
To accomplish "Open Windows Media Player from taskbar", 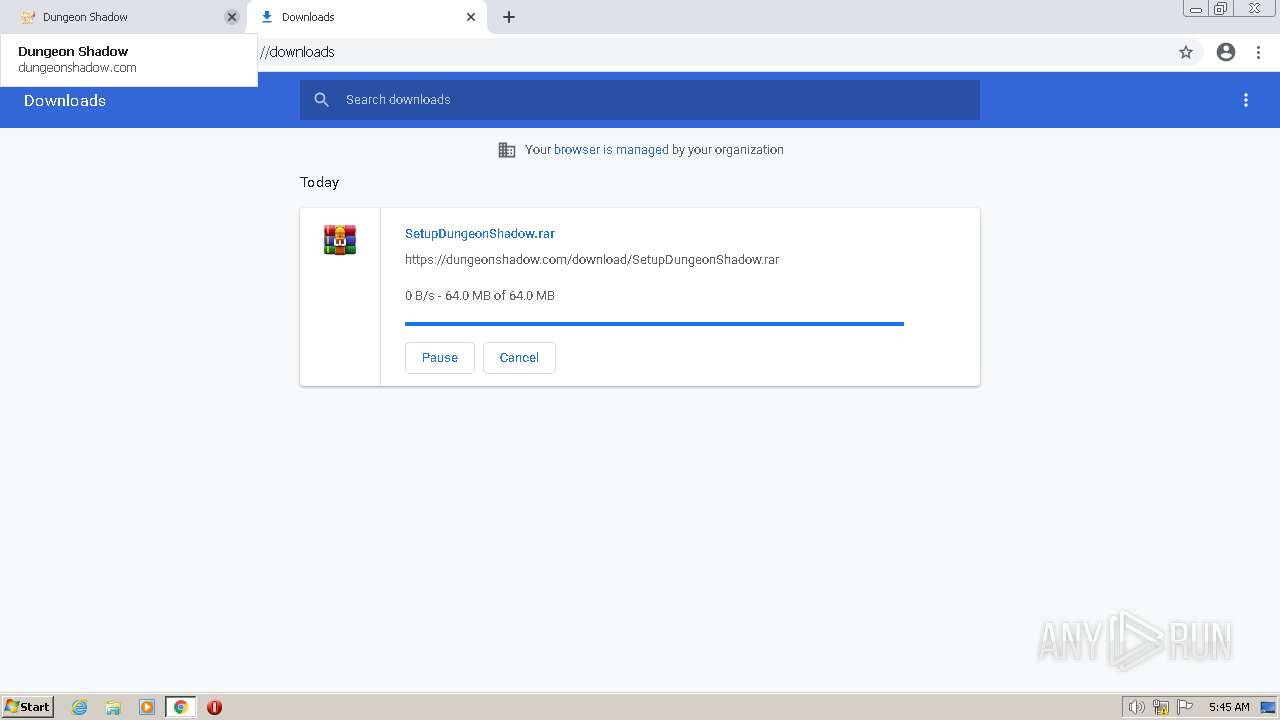I will [x=147, y=707].
